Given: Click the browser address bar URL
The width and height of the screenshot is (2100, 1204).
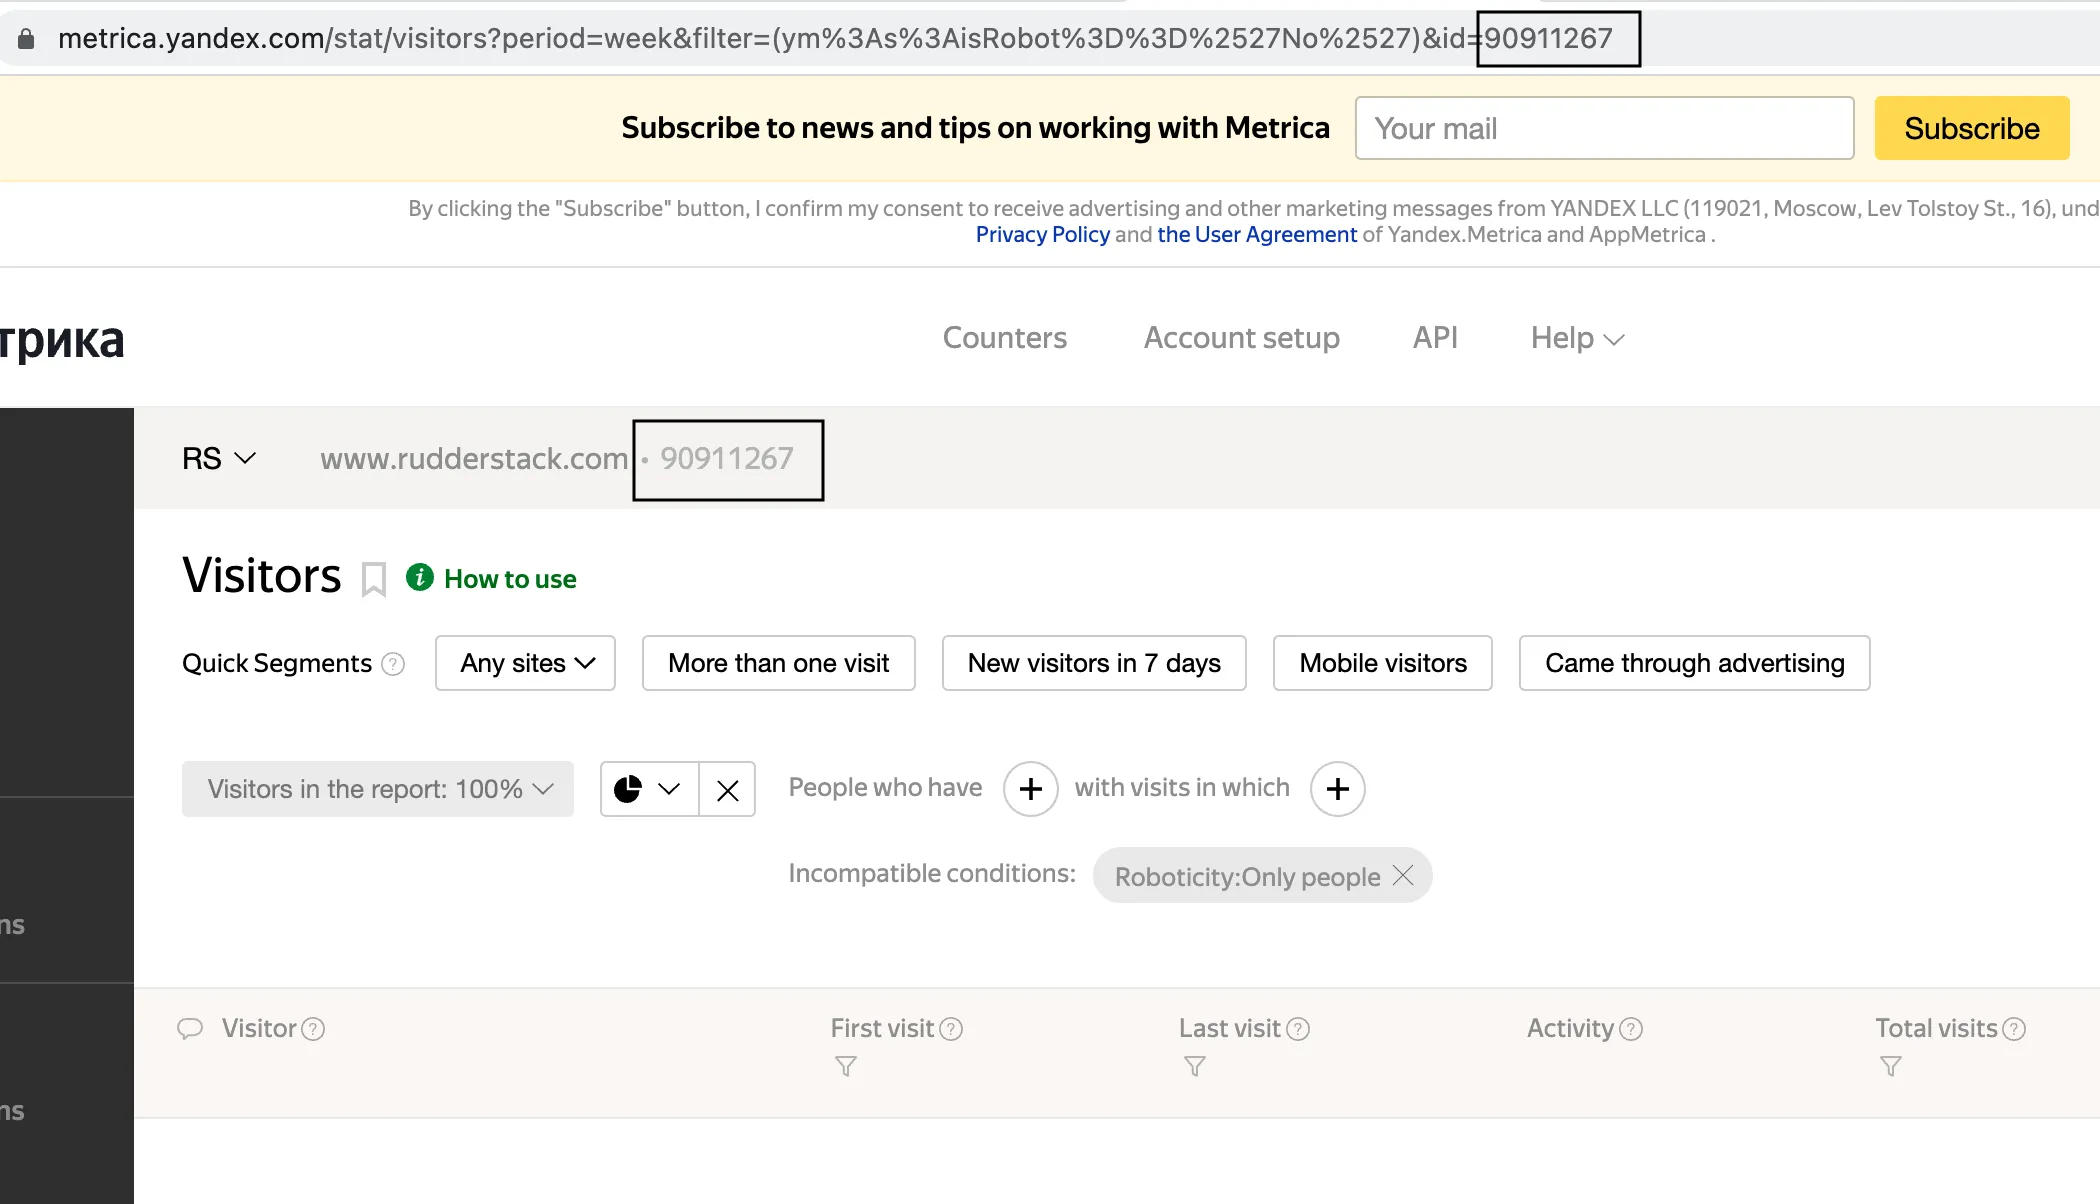Looking at the screenshot, I should pyautogui.click(x=835, y=38).
